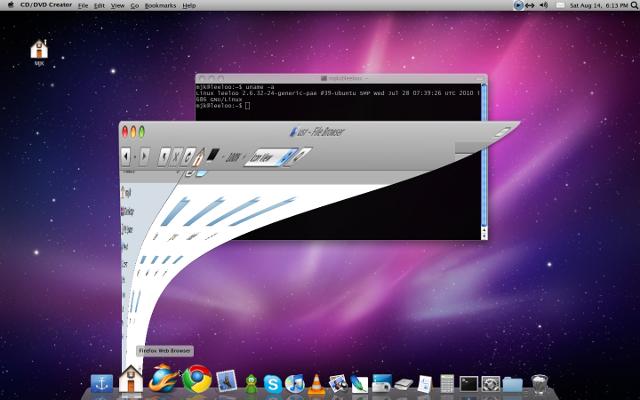Open the calculator icon in the dock

tap(447, 382)
